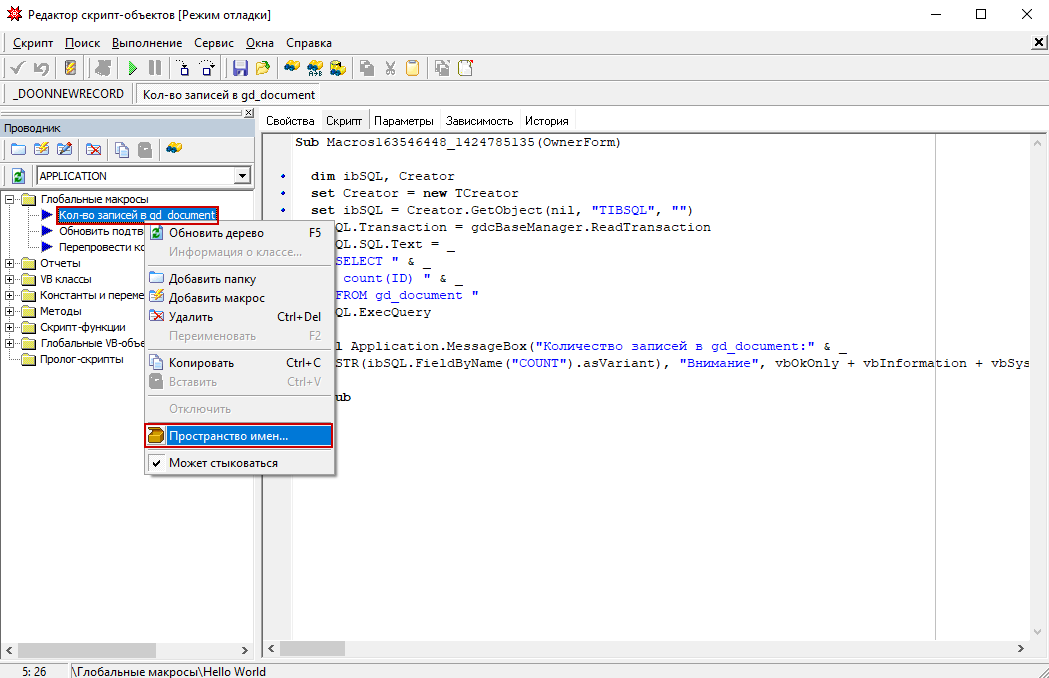Image resolution: width=1049 pixels, height=678 pixels.
Task: Click the blue floppy disk Save icon
Action: coord(240,68)
